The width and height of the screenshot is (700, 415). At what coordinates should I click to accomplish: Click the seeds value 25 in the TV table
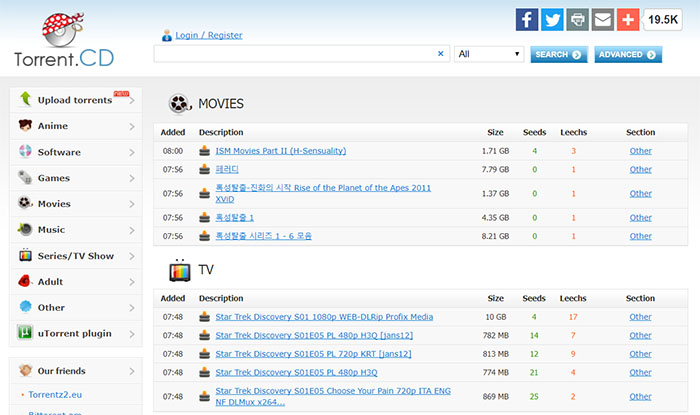[x=534, y=396]
